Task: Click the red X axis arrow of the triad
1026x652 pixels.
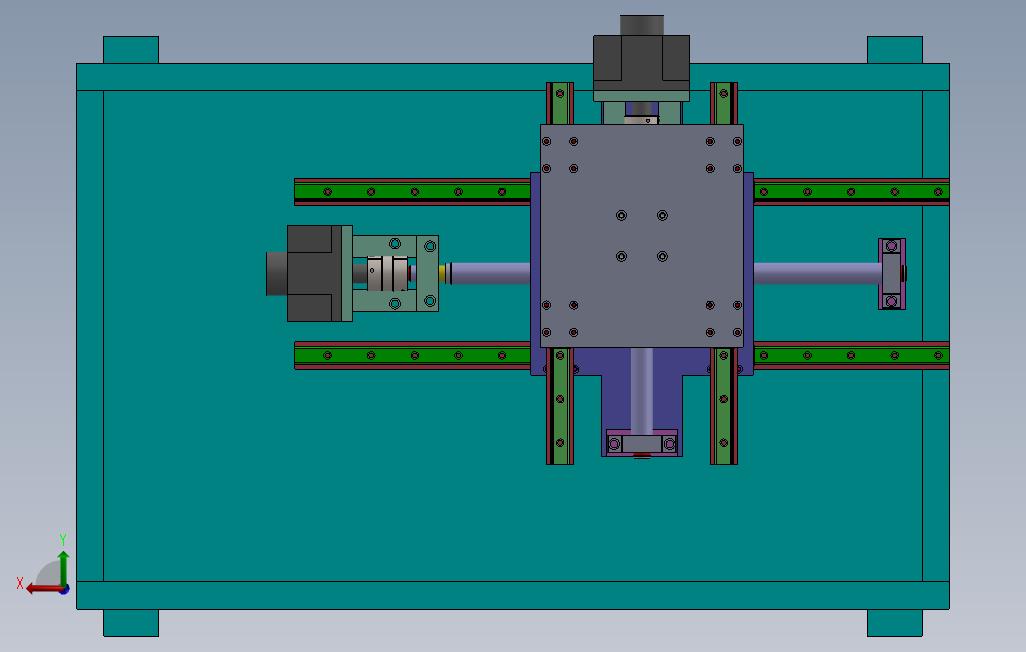Action: 44,589
